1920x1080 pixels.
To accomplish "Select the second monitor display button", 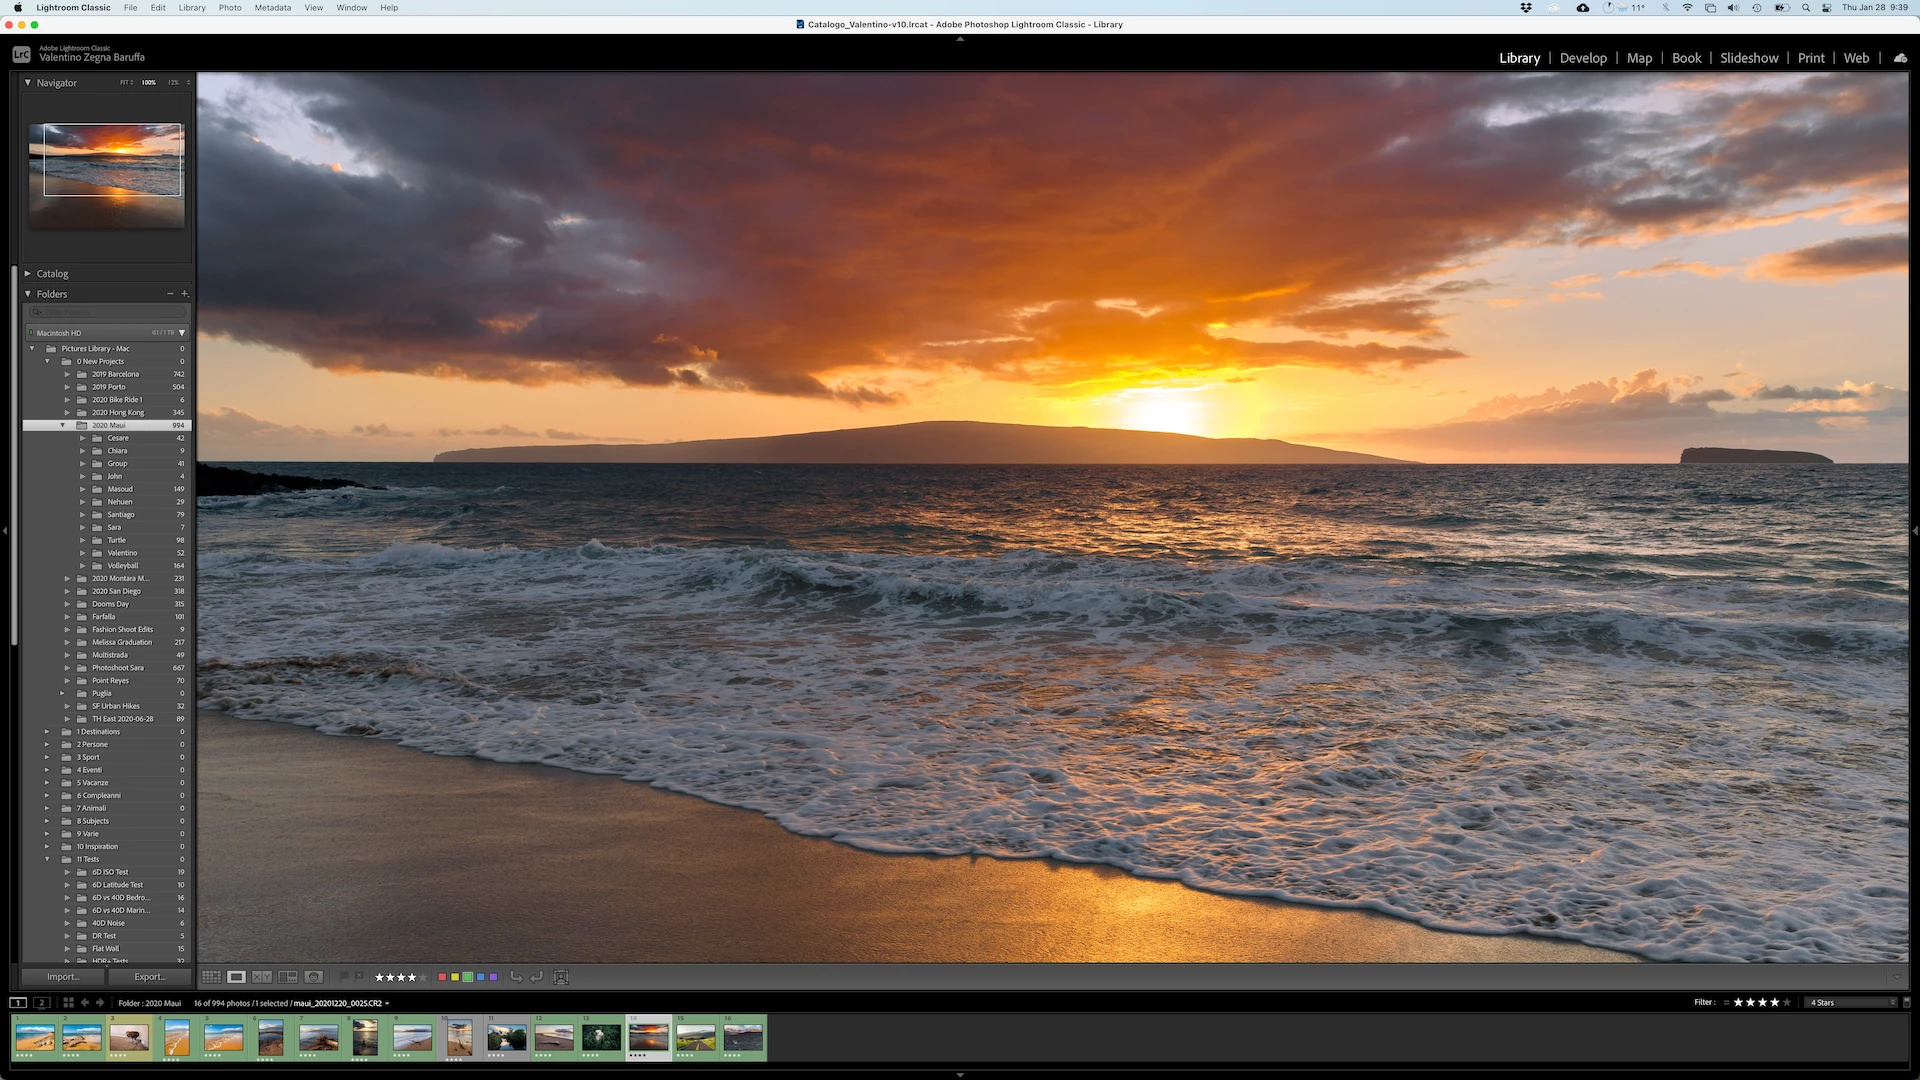I will pos(41,1002).
